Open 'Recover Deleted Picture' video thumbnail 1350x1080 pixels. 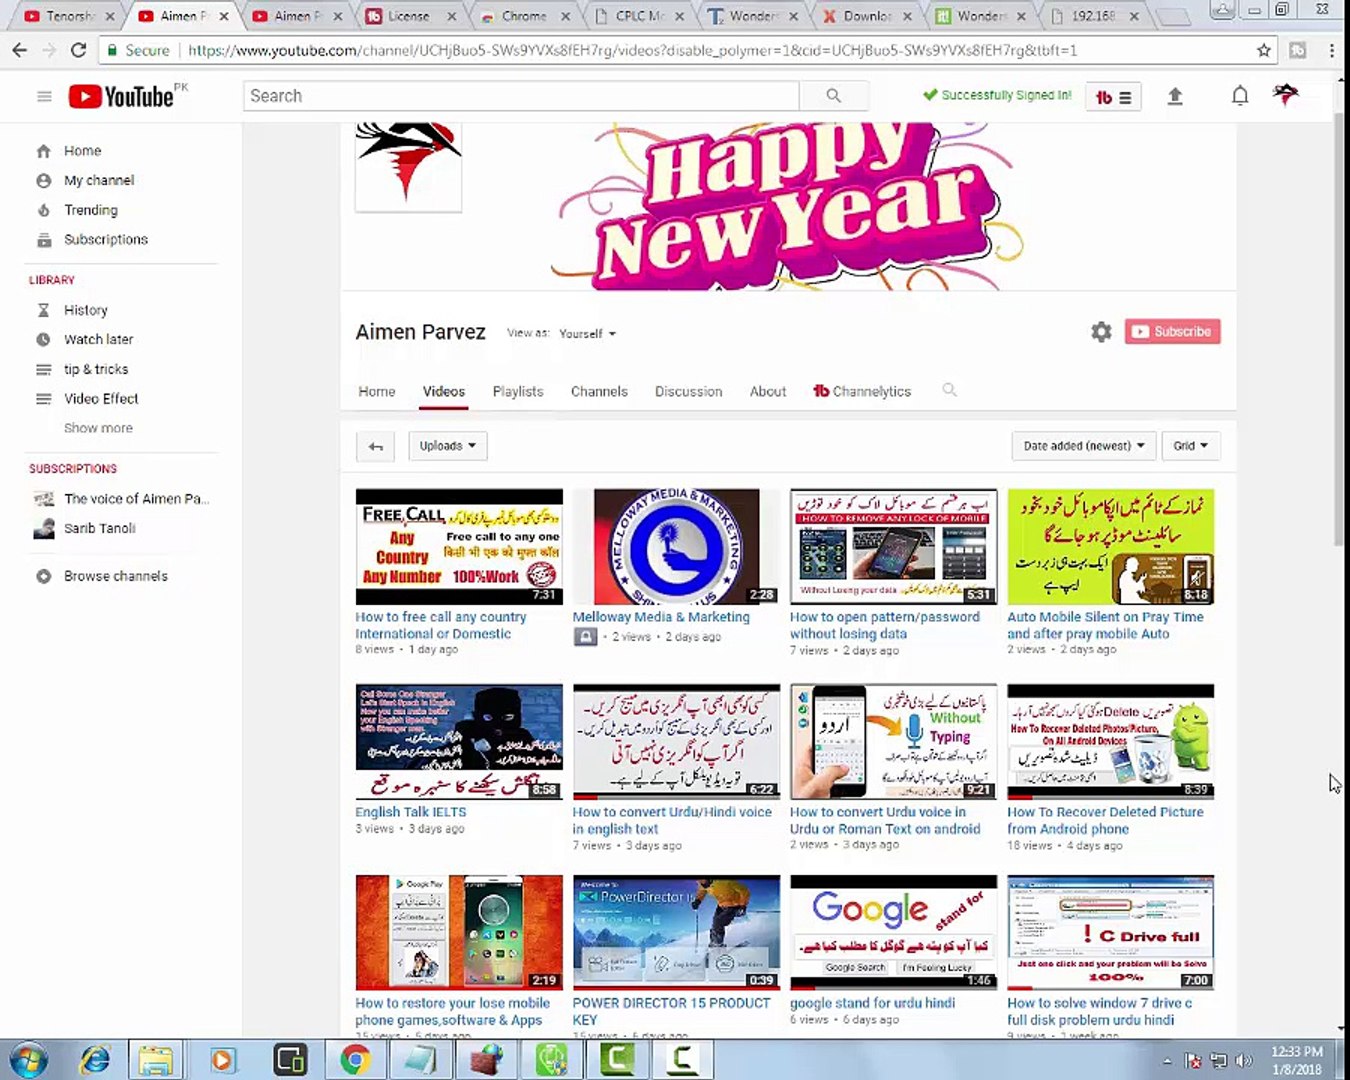(x=1111, y=741)
